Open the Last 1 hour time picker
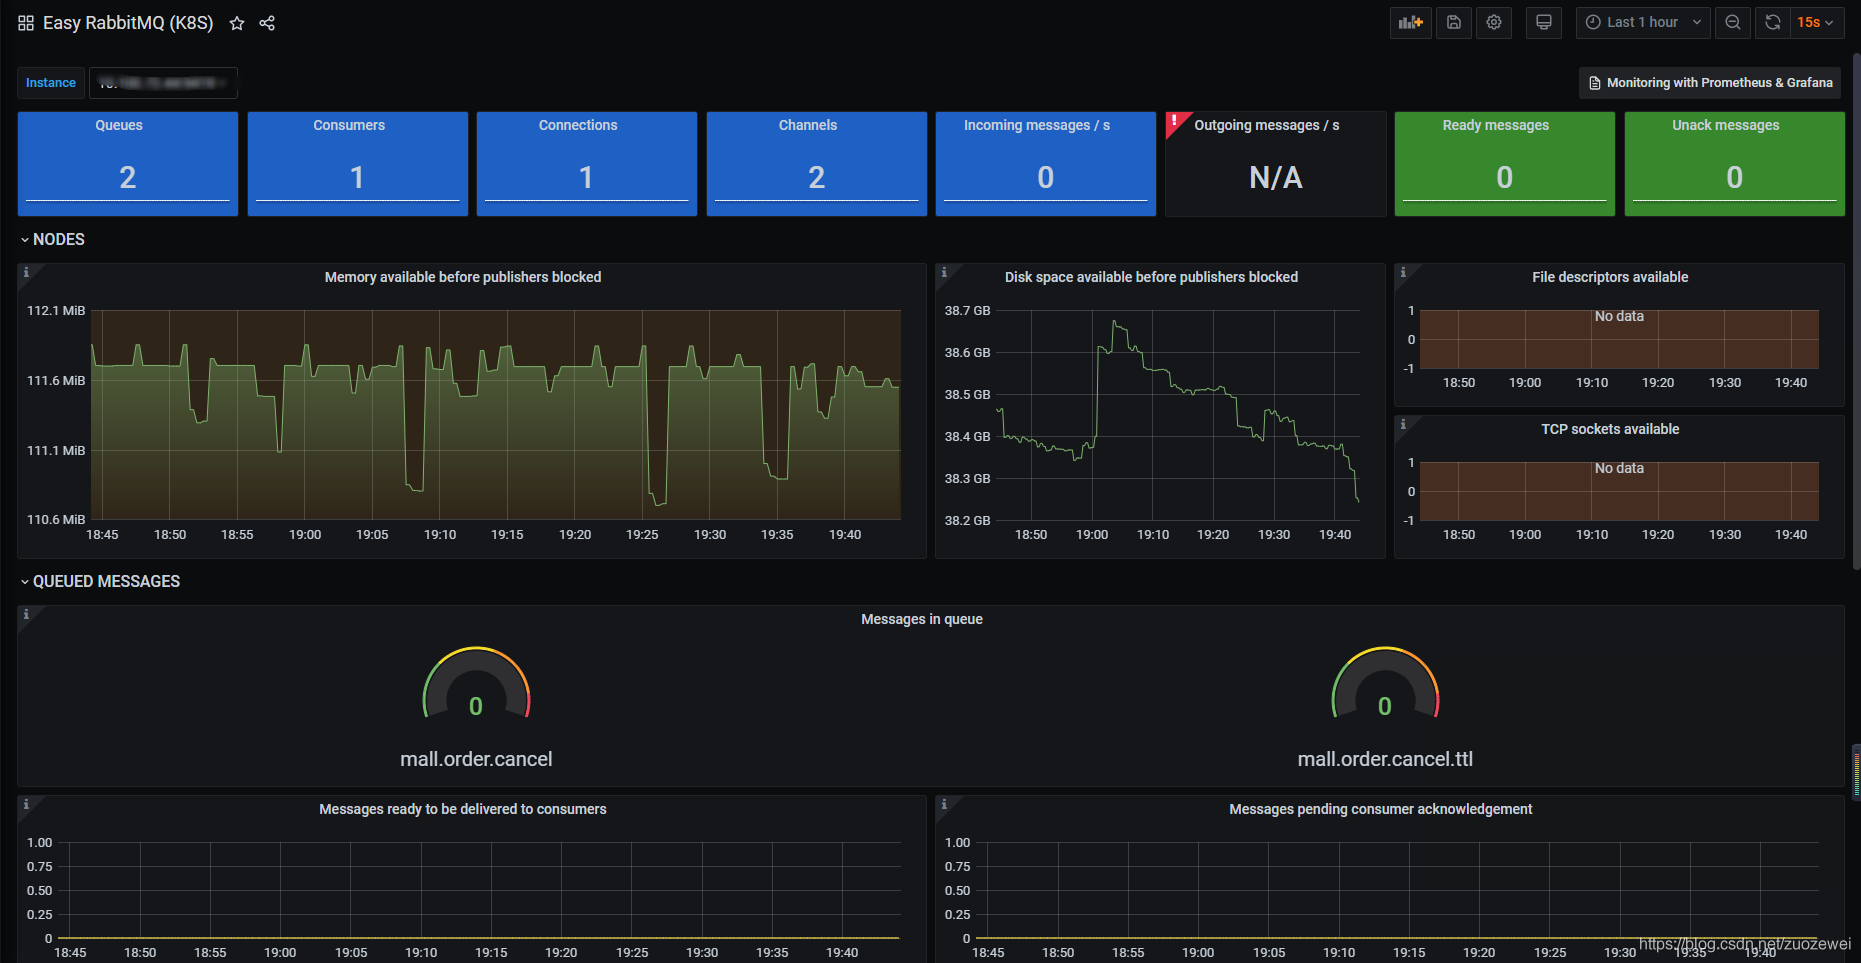Screen dimensions: 1861x963 [1643, 23]
